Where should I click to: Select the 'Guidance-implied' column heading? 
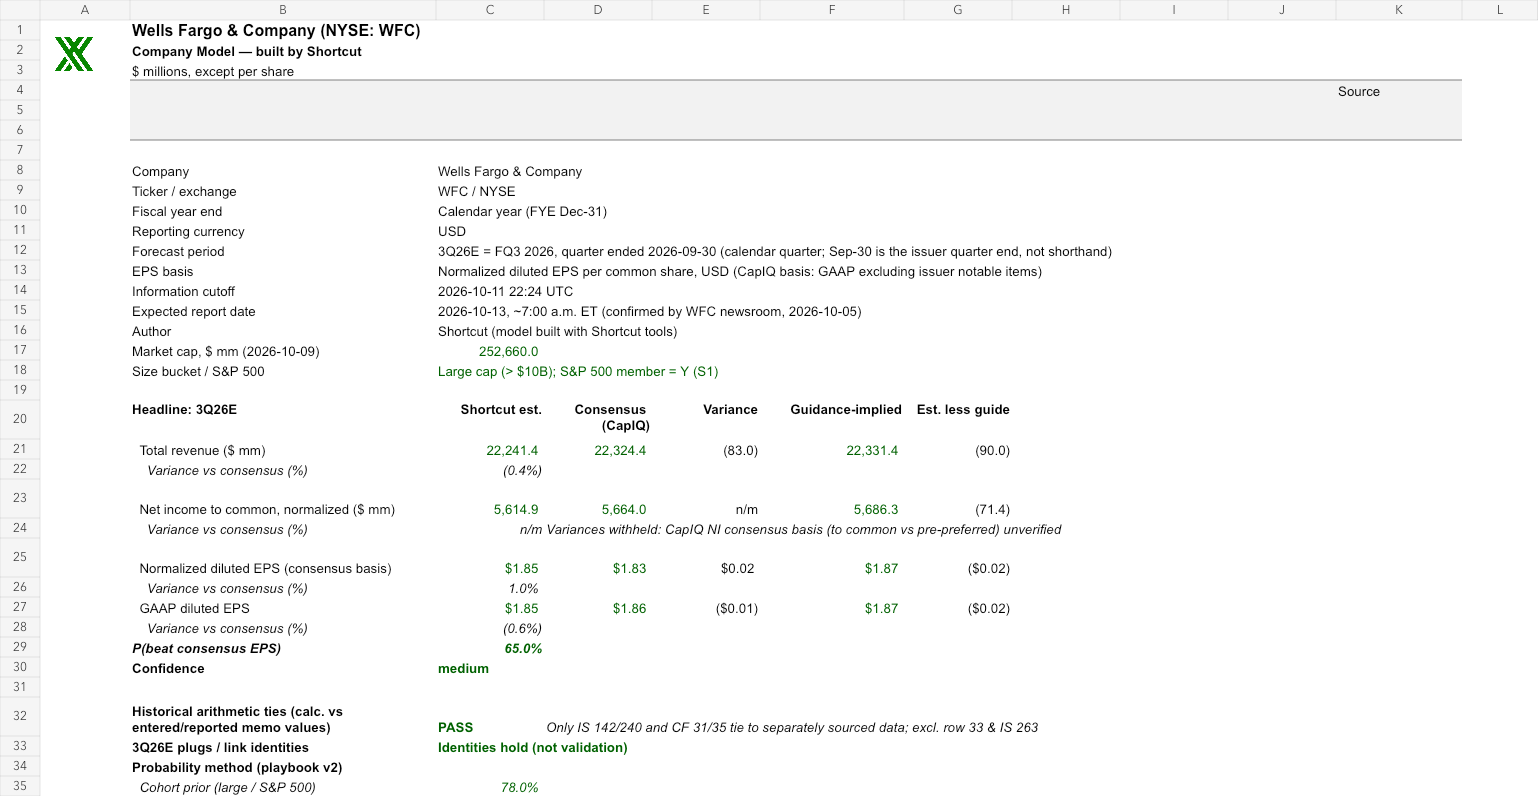click(x=846, y=409)
